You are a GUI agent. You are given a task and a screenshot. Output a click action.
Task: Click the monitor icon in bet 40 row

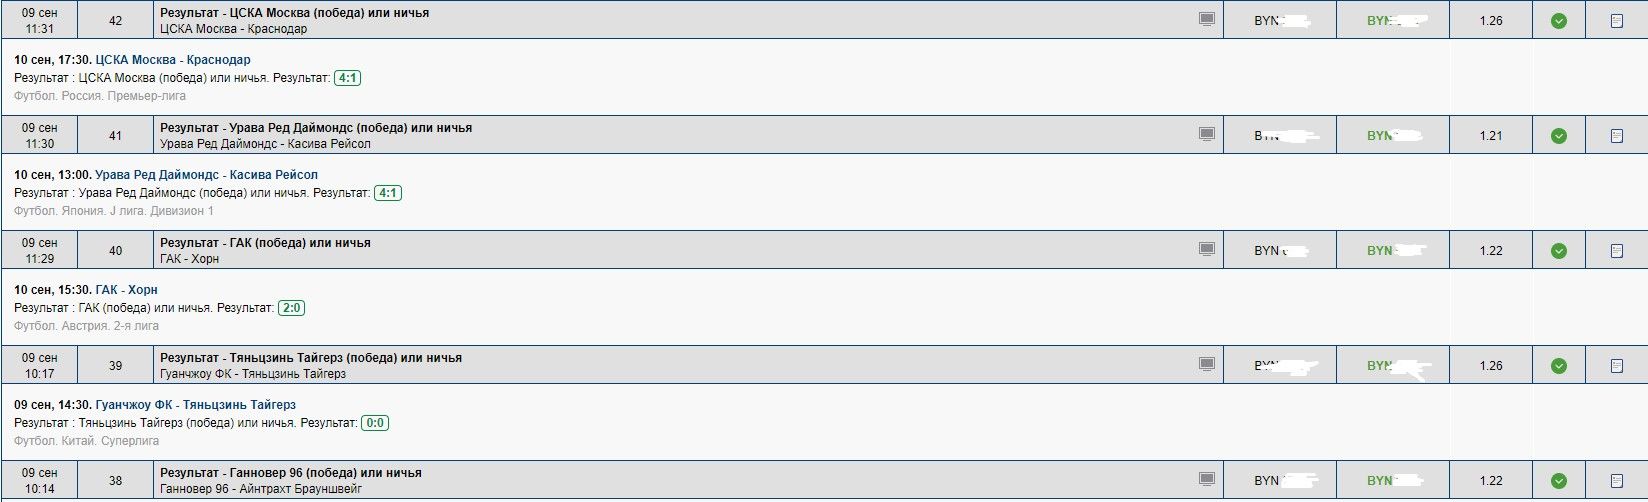[x=1207, y=249]
